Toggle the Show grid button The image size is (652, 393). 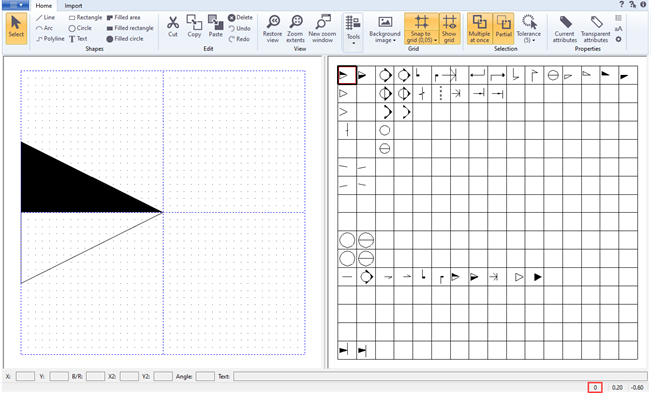click(449, 28)
